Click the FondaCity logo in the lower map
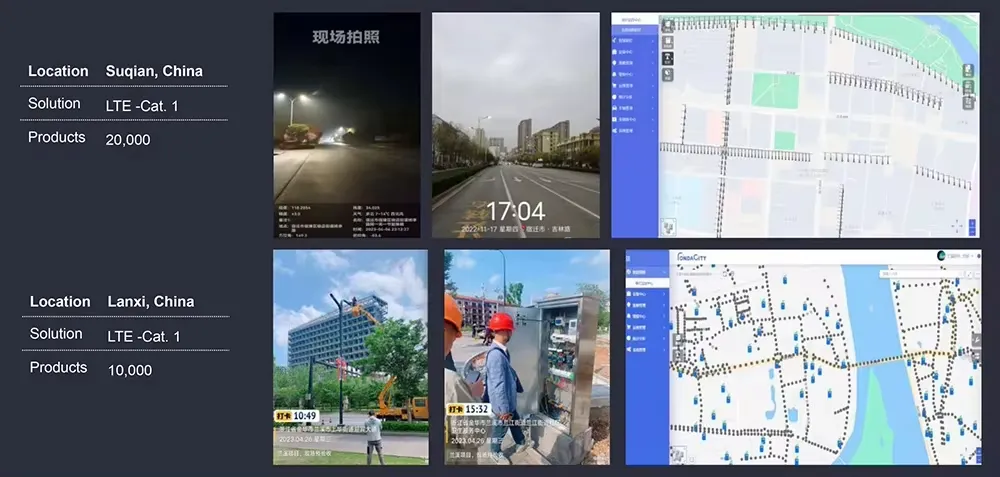1000x477 pixels. point(693,256)
